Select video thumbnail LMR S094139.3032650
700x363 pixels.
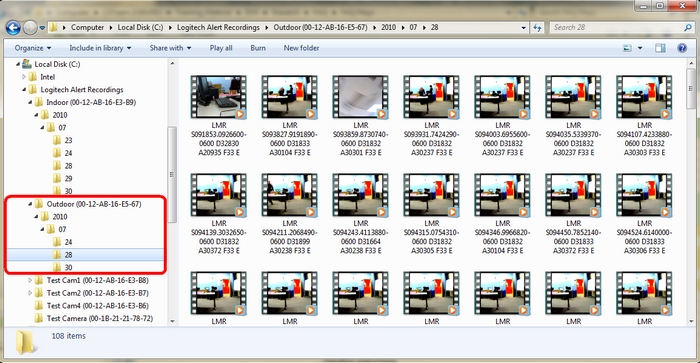coord(219,196)
